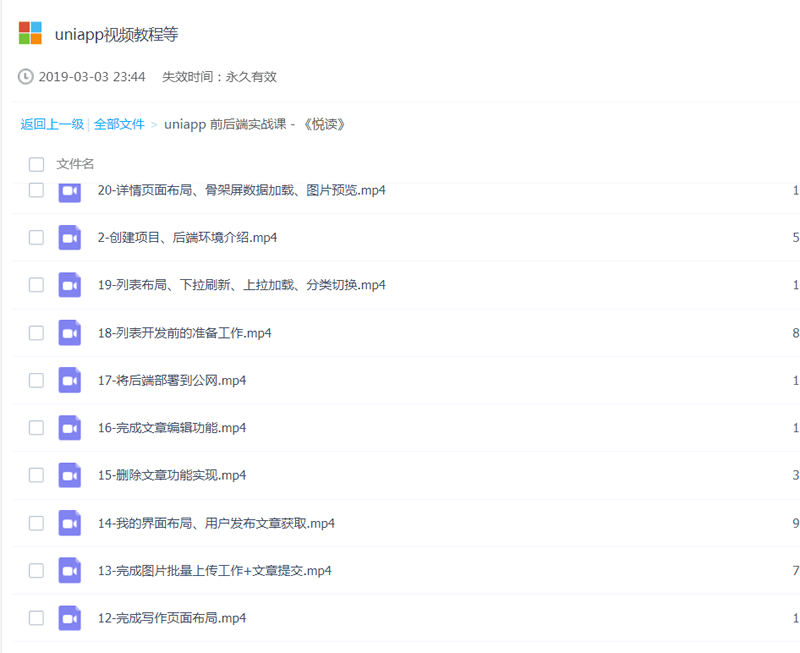Check the box for 2-创建项目、后端环境介绍.mp4
800x653 pixels.
coord(36,237)
